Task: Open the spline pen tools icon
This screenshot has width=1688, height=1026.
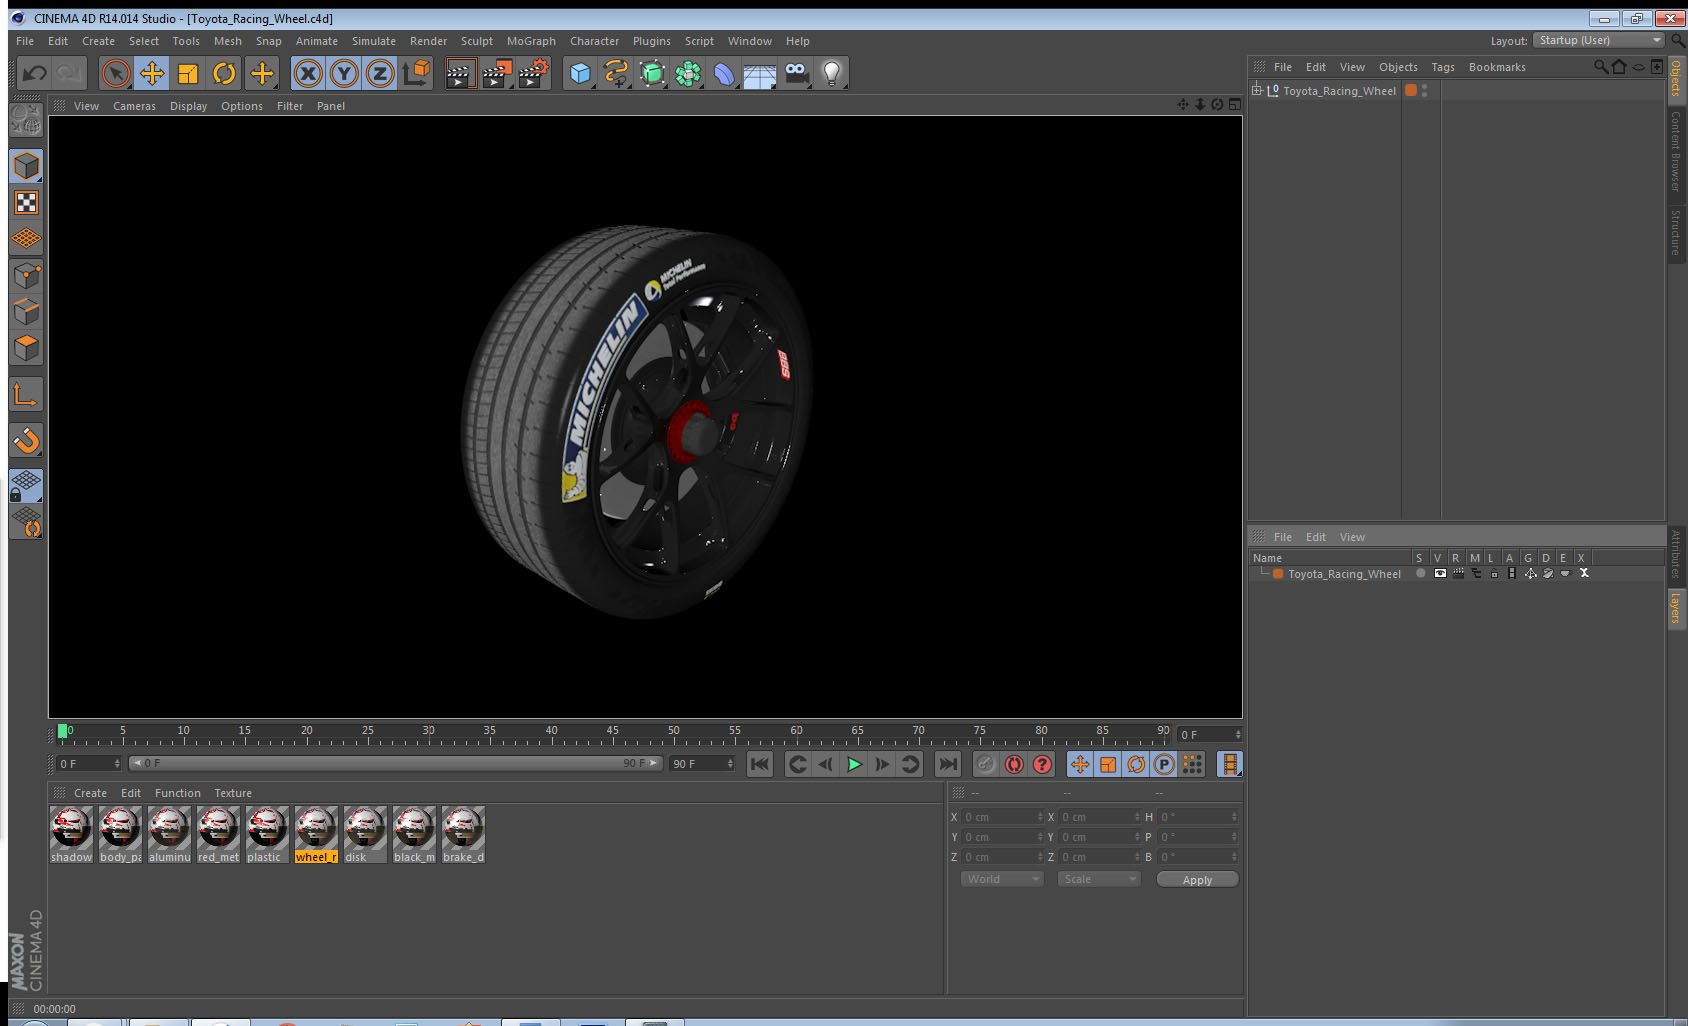Action: pos(616,73)
